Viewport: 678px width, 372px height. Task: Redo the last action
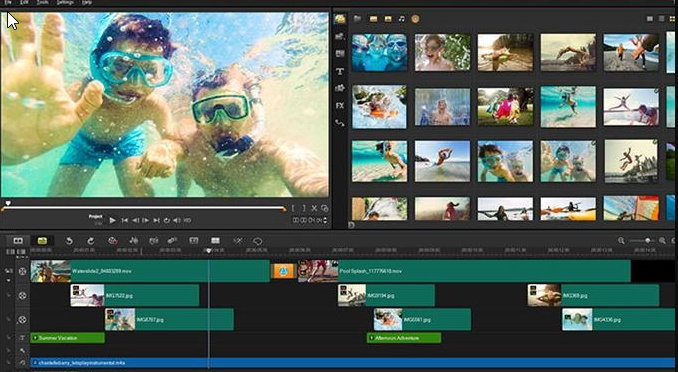click(x=90, y=241)
